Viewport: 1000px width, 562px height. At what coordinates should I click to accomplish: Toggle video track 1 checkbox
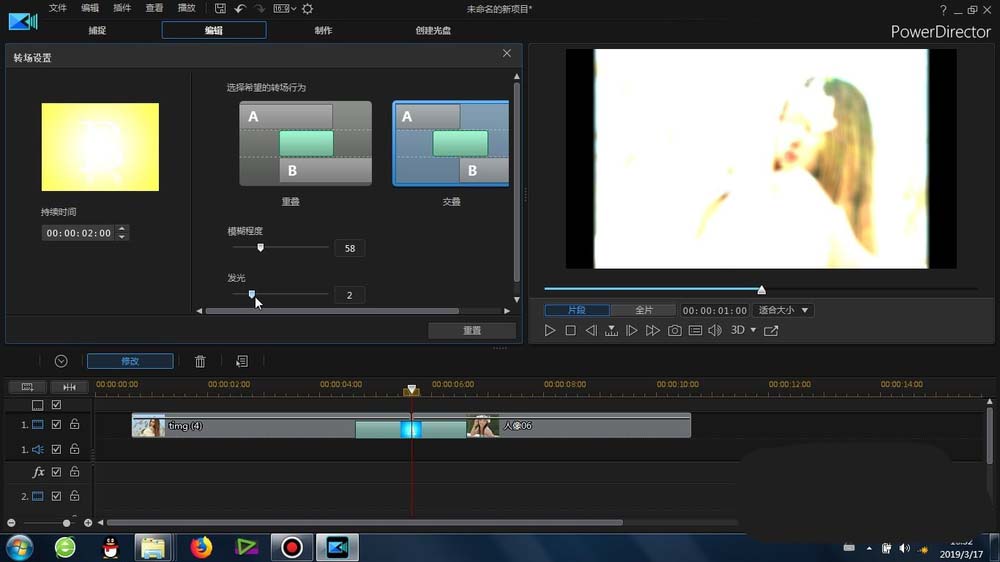coord(56,424)
